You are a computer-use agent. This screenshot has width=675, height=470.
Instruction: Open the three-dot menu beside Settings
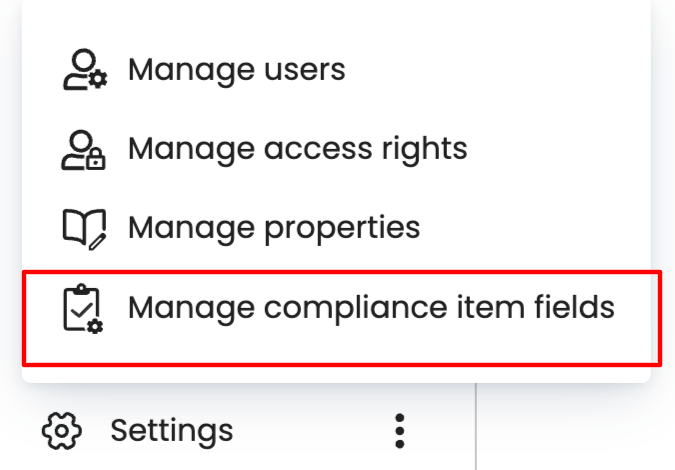[x=399, y=431]
